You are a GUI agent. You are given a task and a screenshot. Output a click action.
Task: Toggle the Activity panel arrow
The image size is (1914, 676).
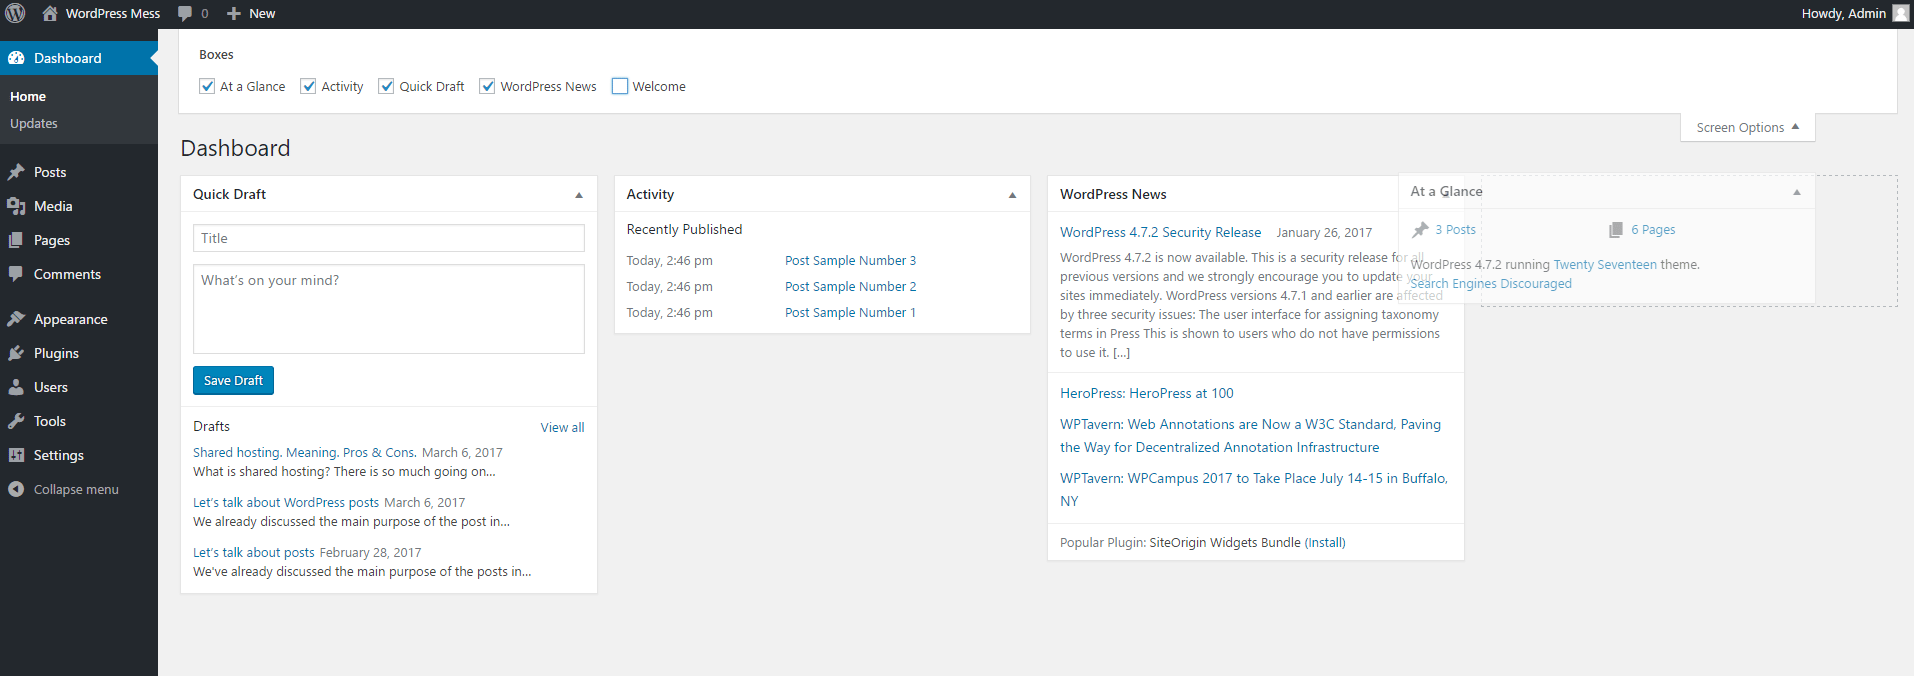pyautogui.click(x=1012, y=195)
